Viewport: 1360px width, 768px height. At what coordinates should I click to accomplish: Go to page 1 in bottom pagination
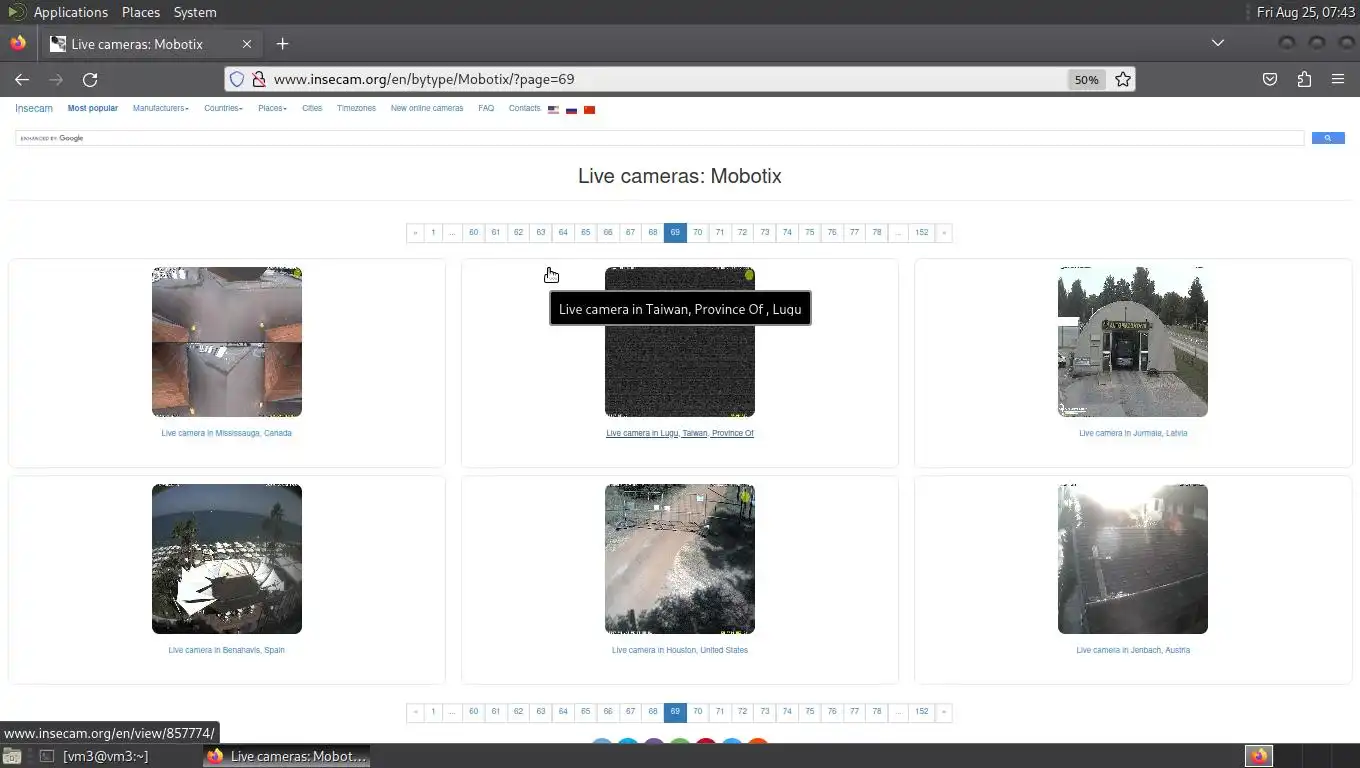433,712
